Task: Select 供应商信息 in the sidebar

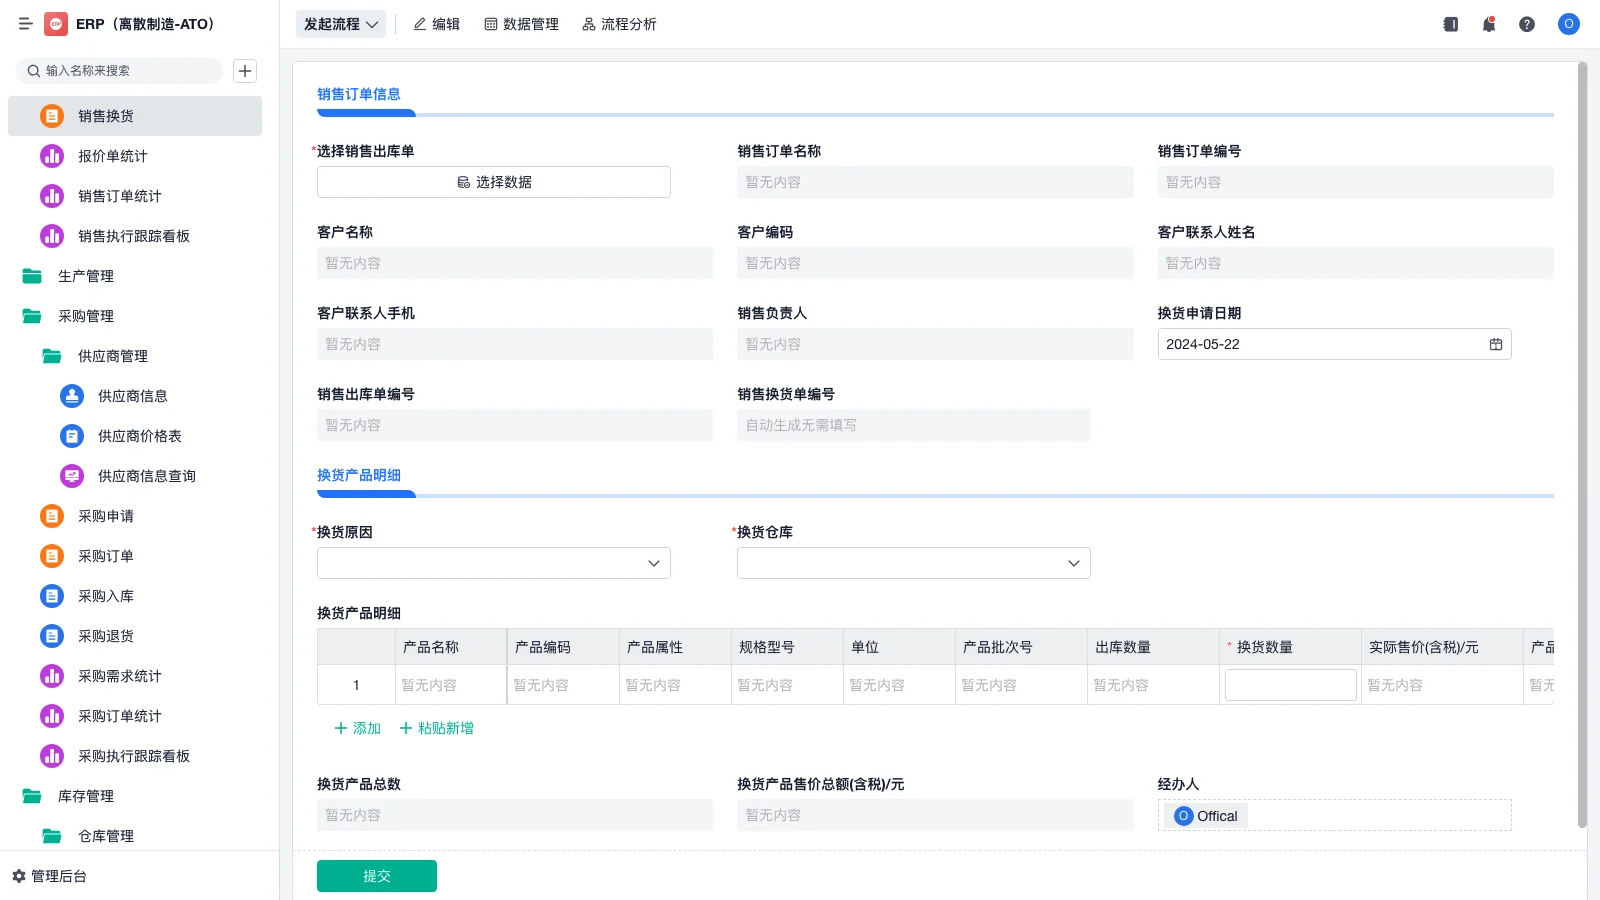Action: 129,396
